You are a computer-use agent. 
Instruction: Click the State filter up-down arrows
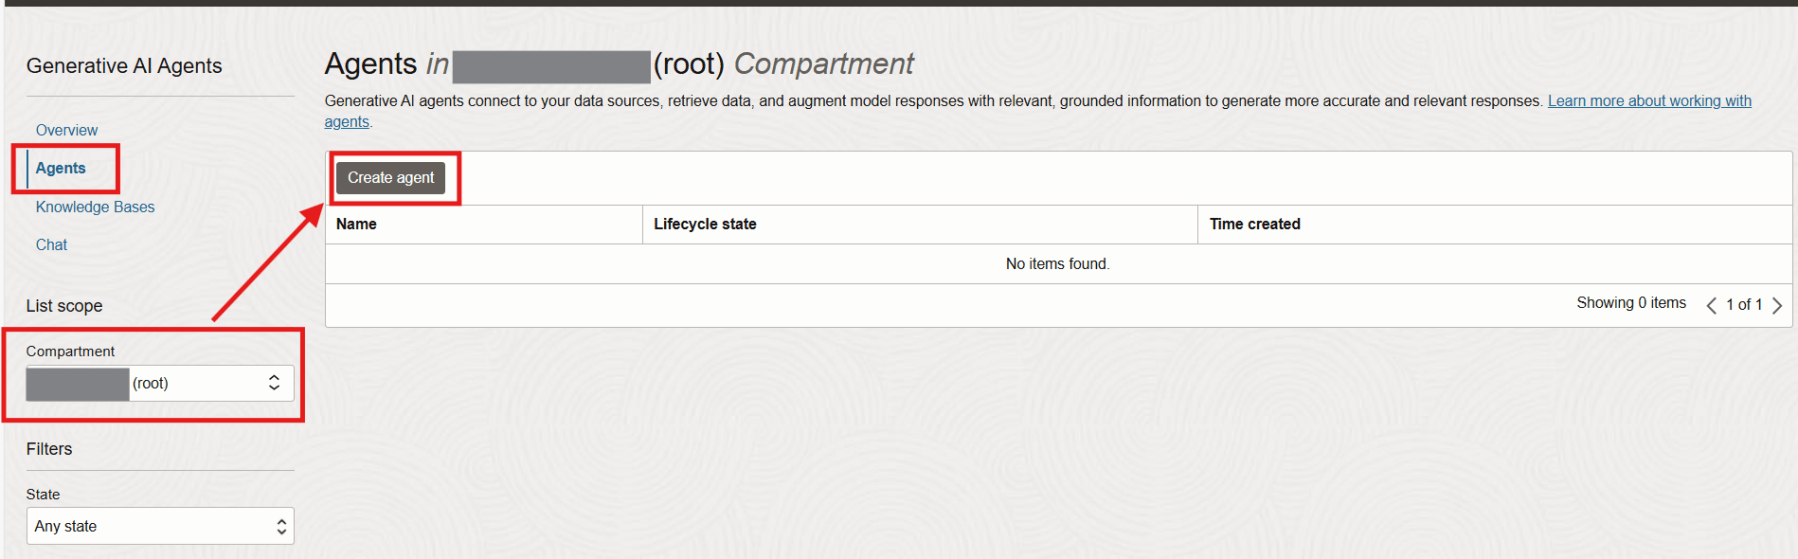[x=281, y=526]
